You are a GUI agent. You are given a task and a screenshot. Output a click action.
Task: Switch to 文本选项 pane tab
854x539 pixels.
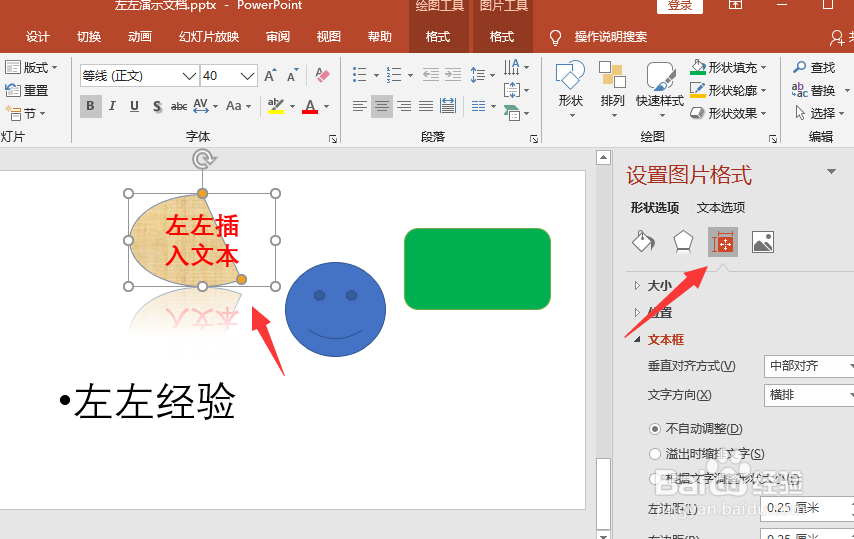(x=721, y=207)
